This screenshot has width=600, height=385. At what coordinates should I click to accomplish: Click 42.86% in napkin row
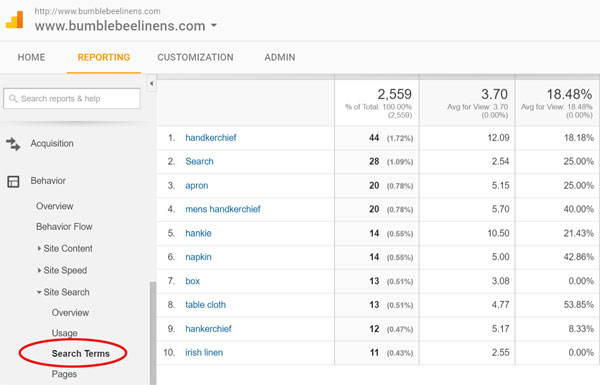point(579,257)
